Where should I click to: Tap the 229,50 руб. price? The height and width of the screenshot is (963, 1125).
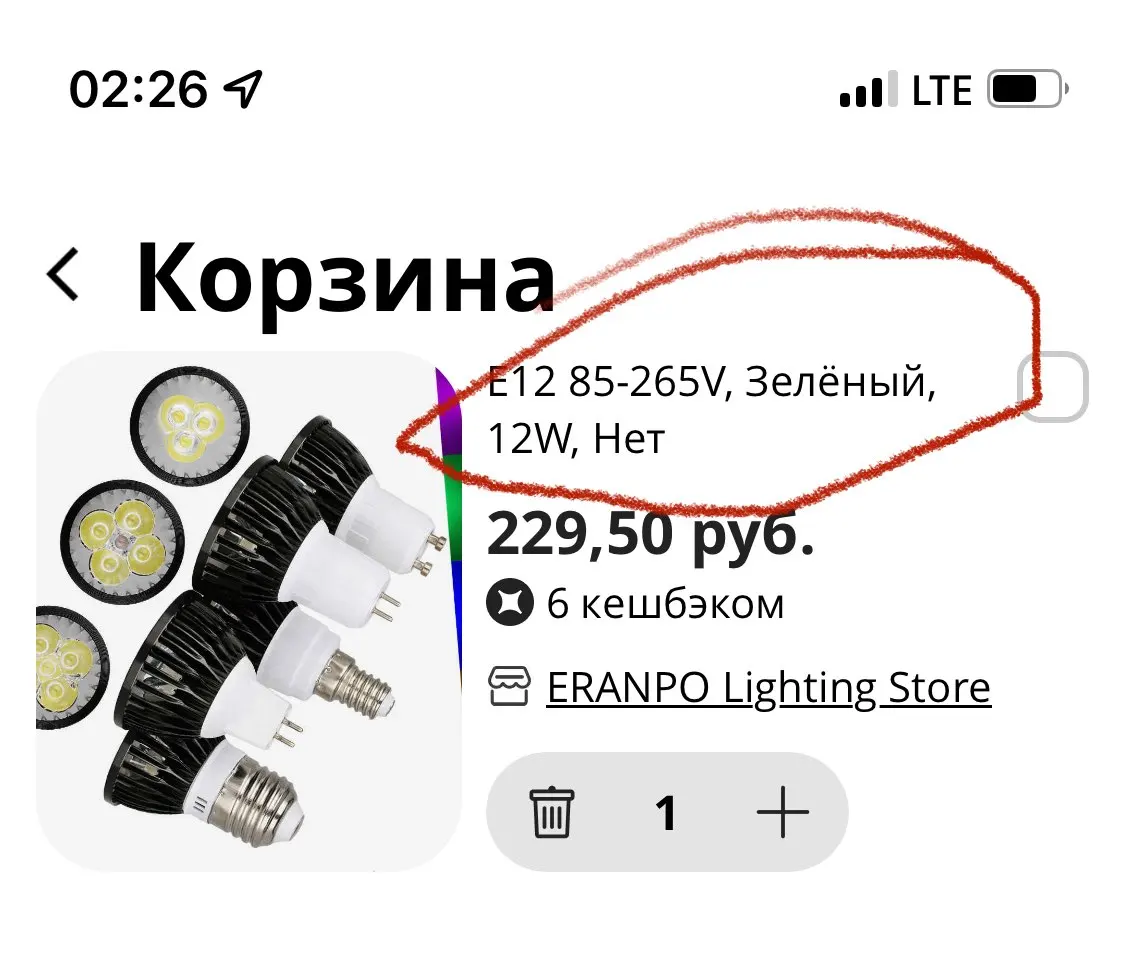point(650,534)
